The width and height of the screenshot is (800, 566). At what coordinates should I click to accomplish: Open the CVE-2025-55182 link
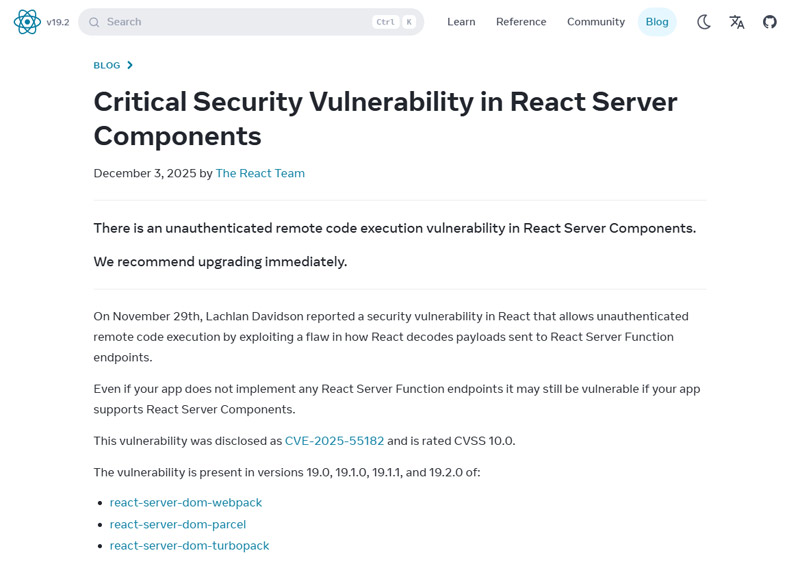click(334, 441)
